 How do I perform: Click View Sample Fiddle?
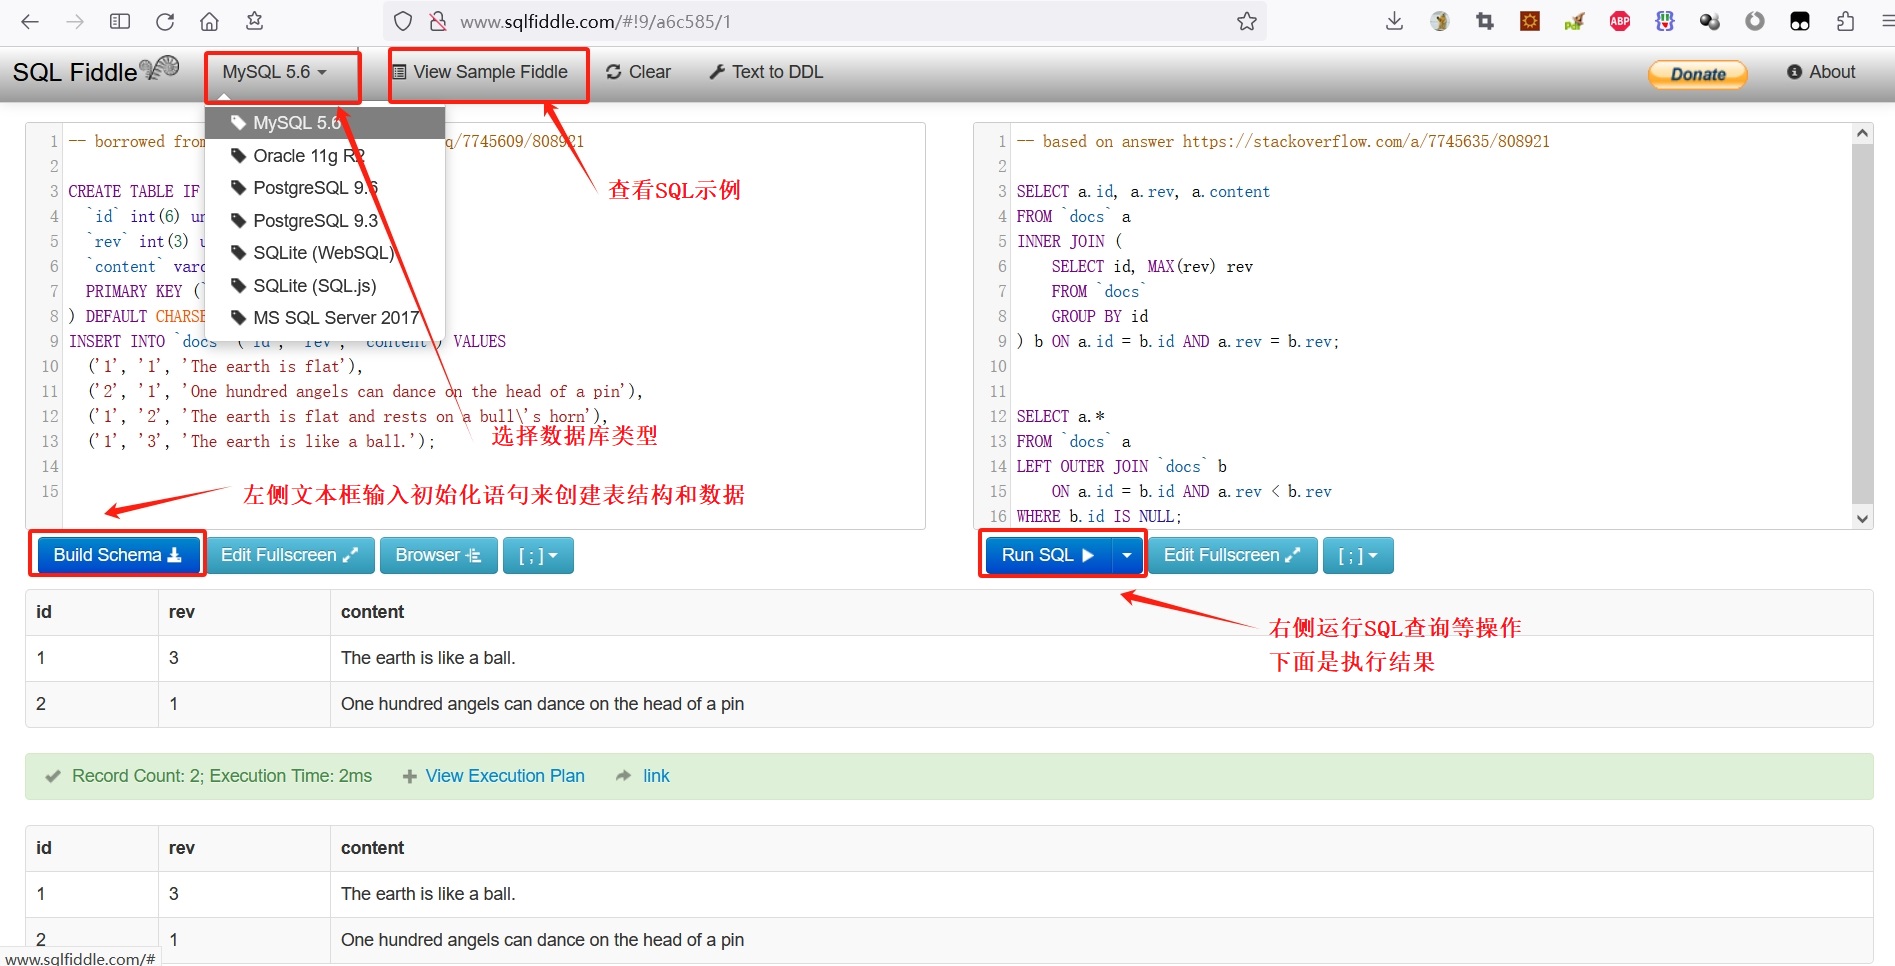(480, 72)
